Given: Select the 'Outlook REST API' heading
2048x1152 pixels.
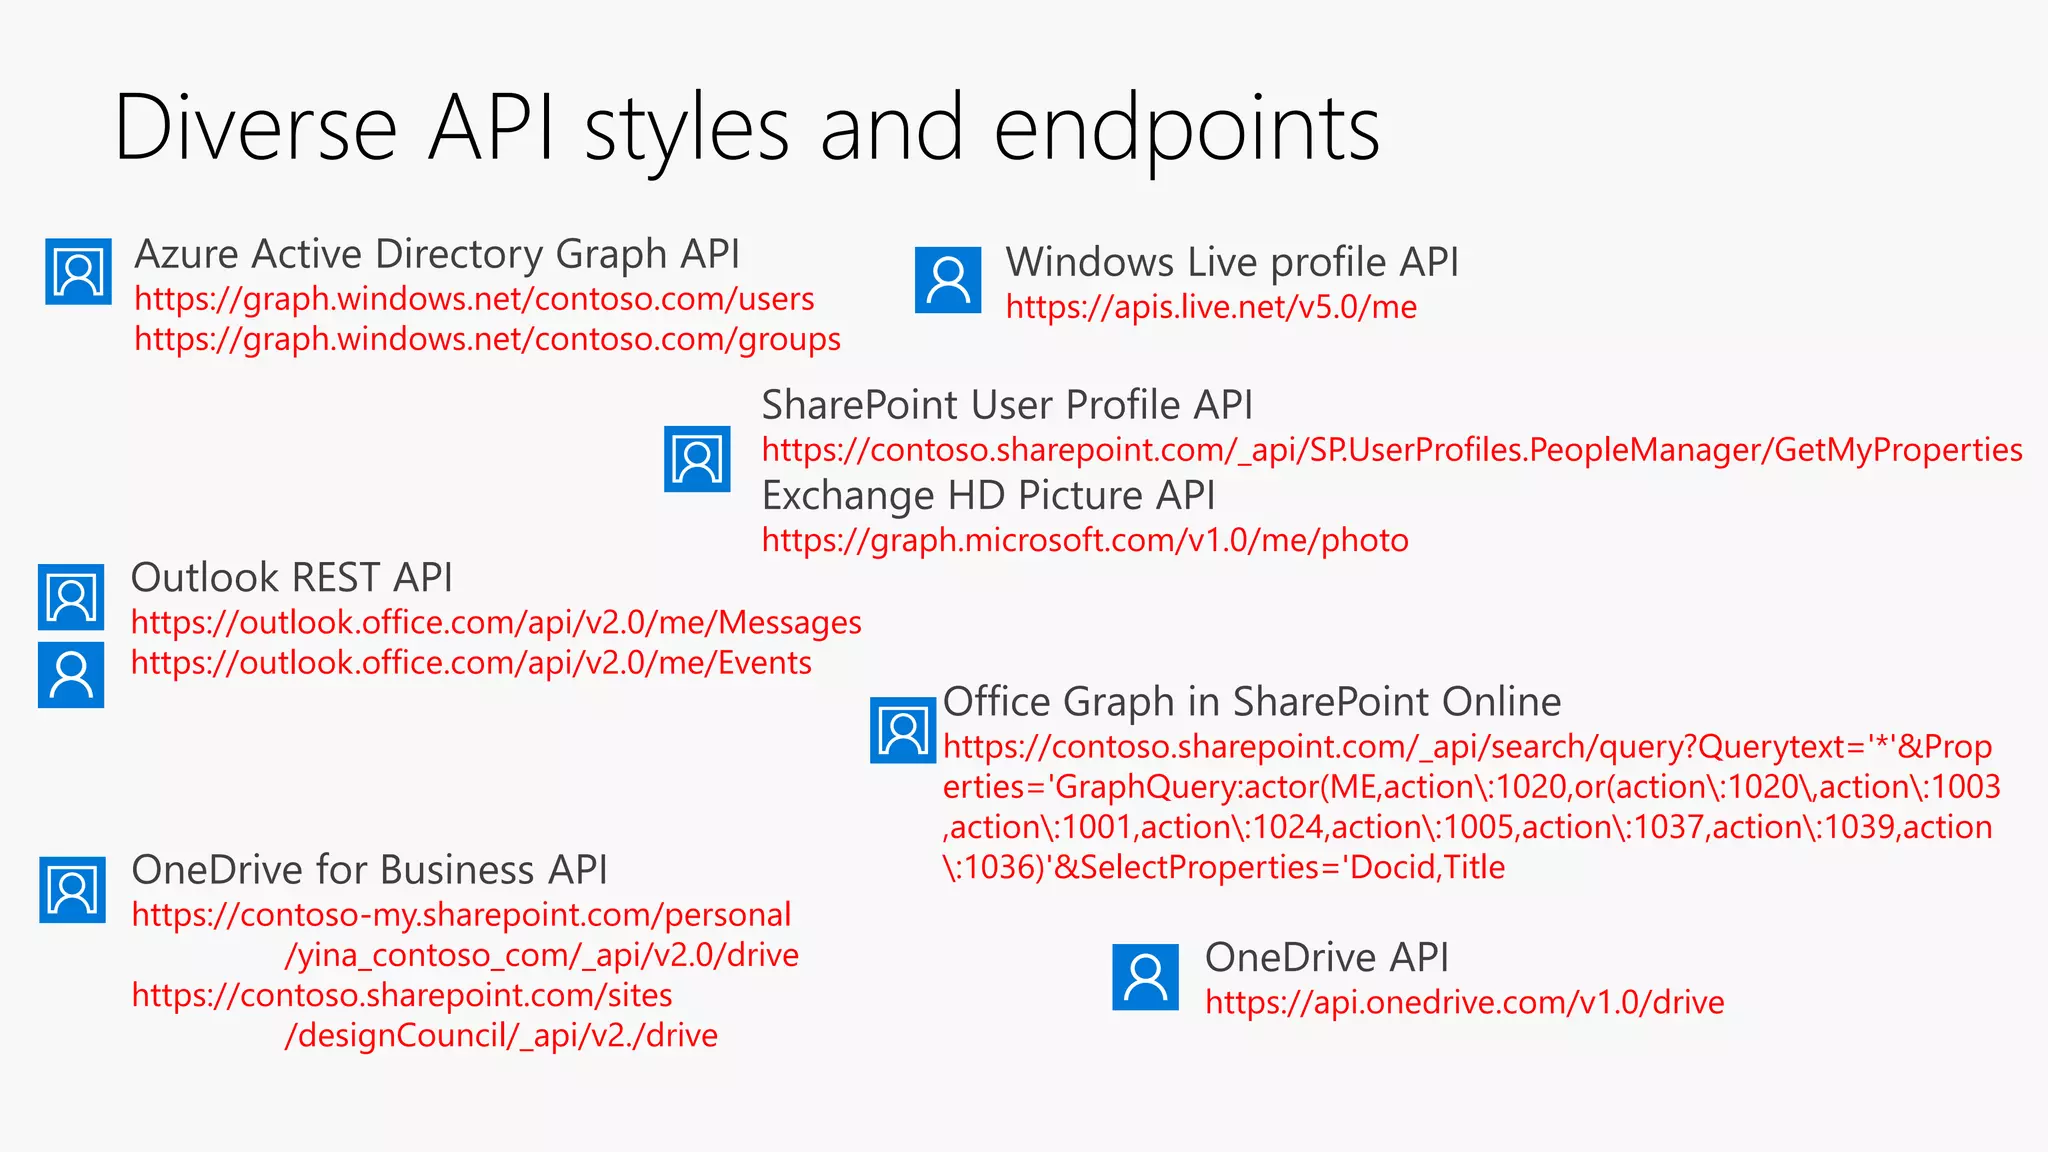Looking at the screenshot, I should (x=292, y=578).
